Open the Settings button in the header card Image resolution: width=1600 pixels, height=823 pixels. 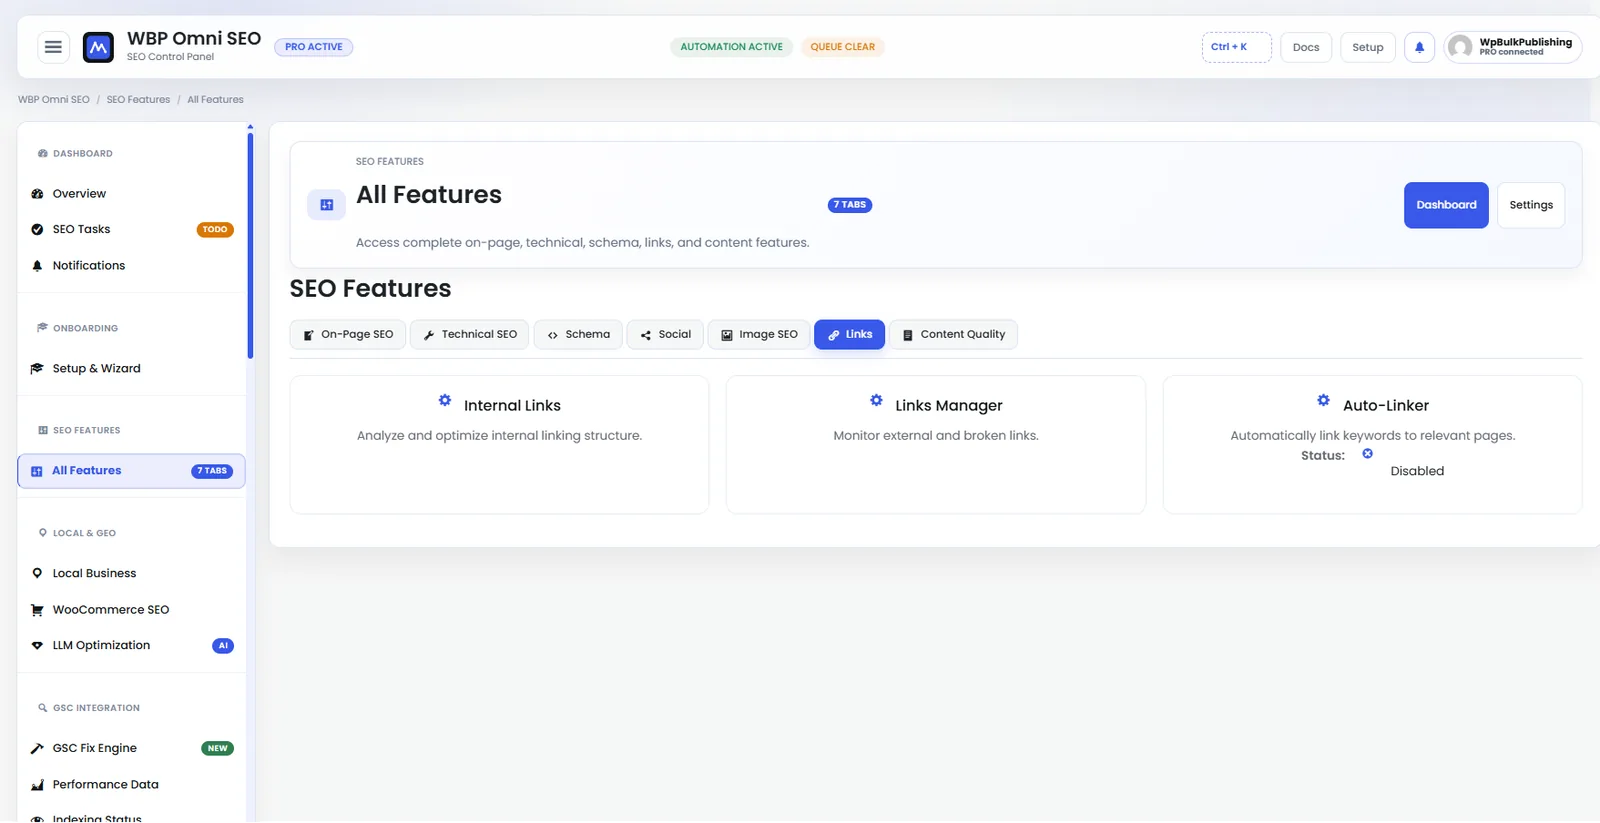pos(1531,205)
